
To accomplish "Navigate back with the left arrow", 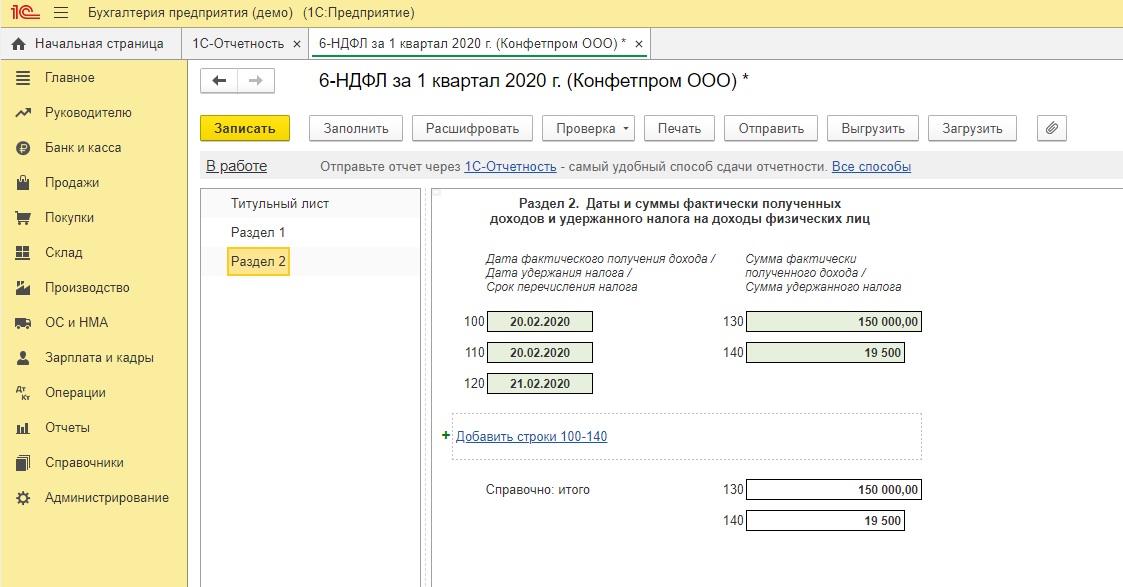I will (219, 81).
